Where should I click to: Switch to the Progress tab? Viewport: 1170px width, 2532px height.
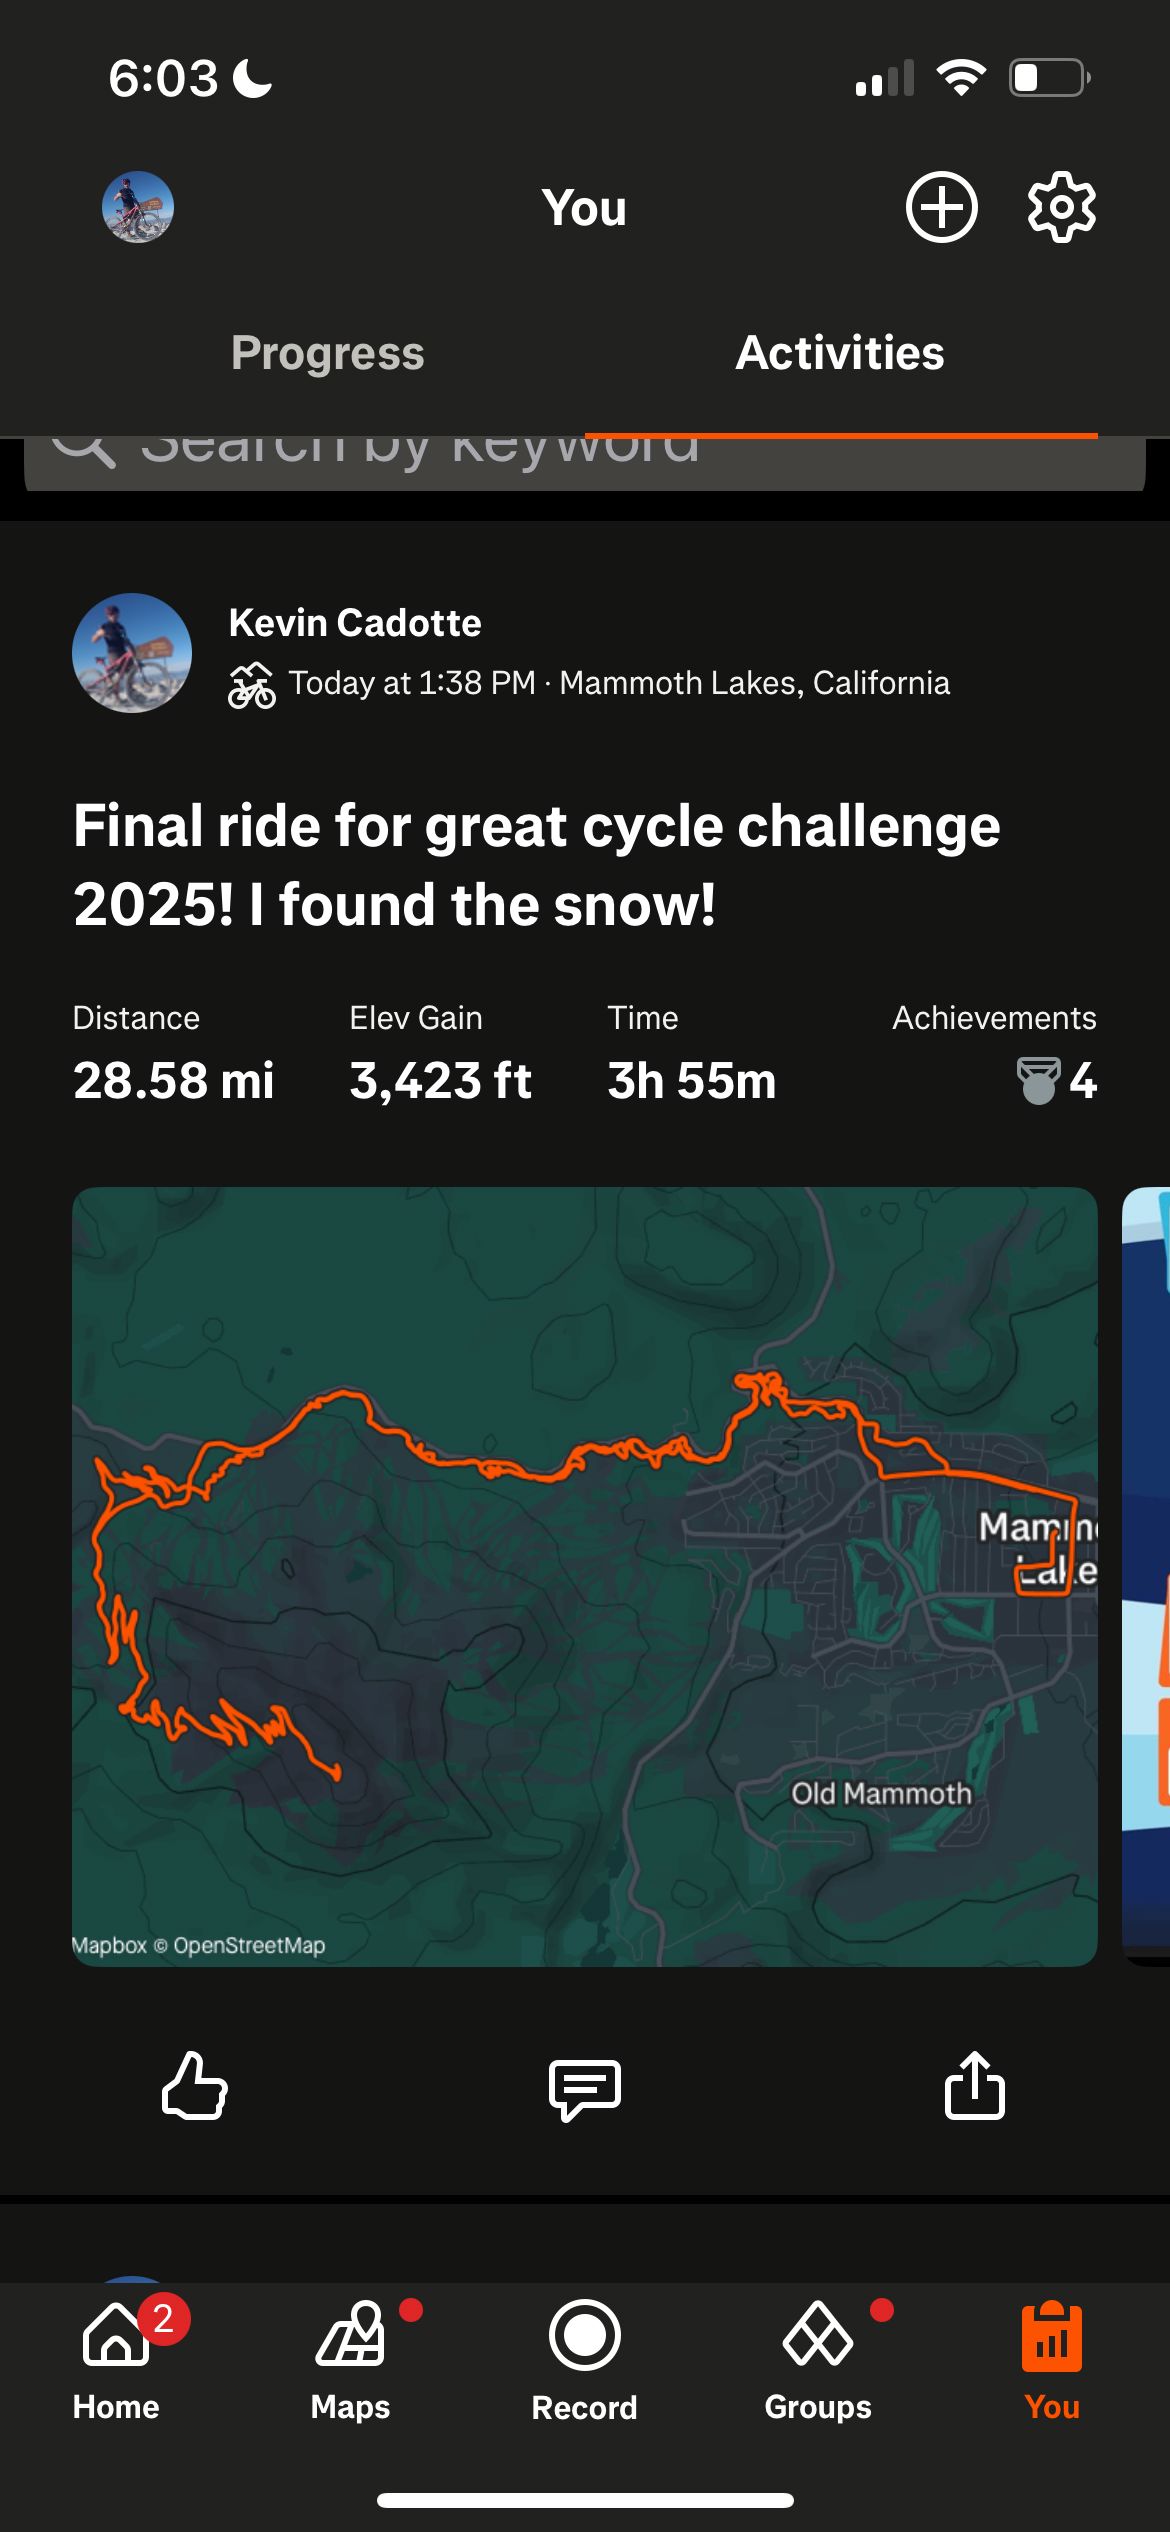click(328, 353)
